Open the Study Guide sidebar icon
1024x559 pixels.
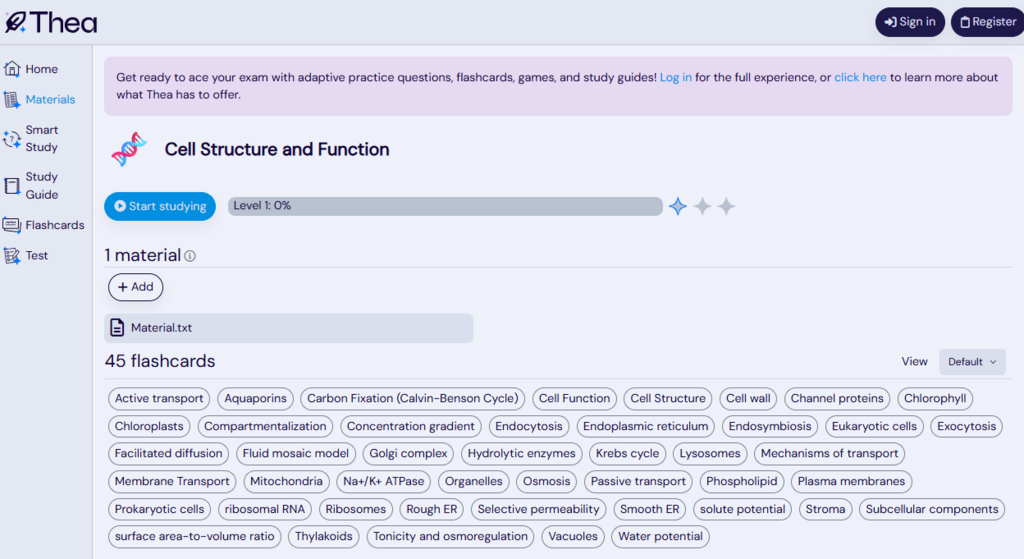[x=12, y=186]
